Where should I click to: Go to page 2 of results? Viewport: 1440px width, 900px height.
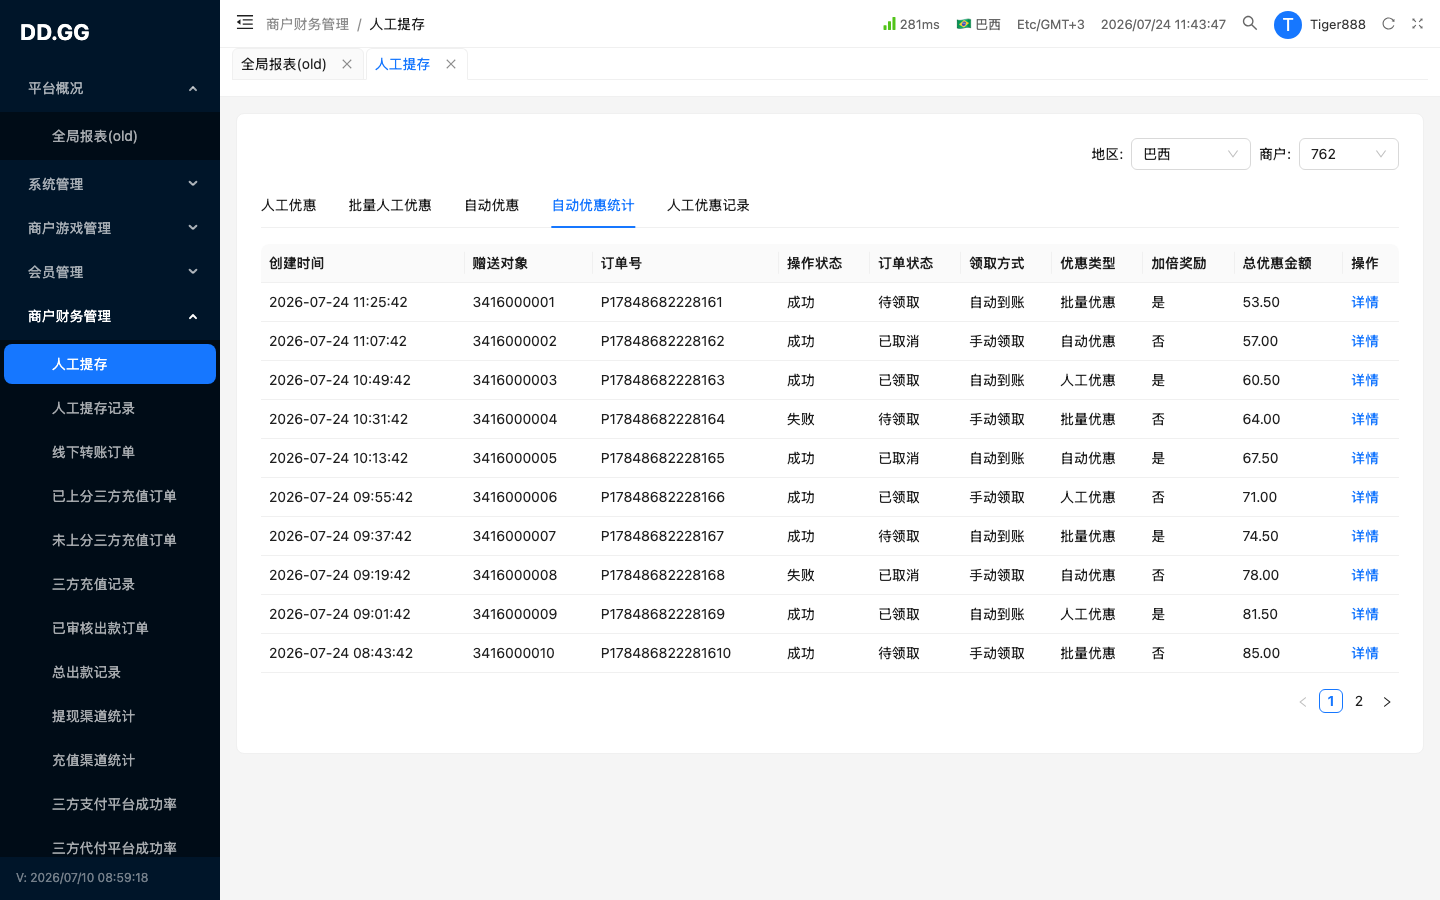pos(1359,701)
